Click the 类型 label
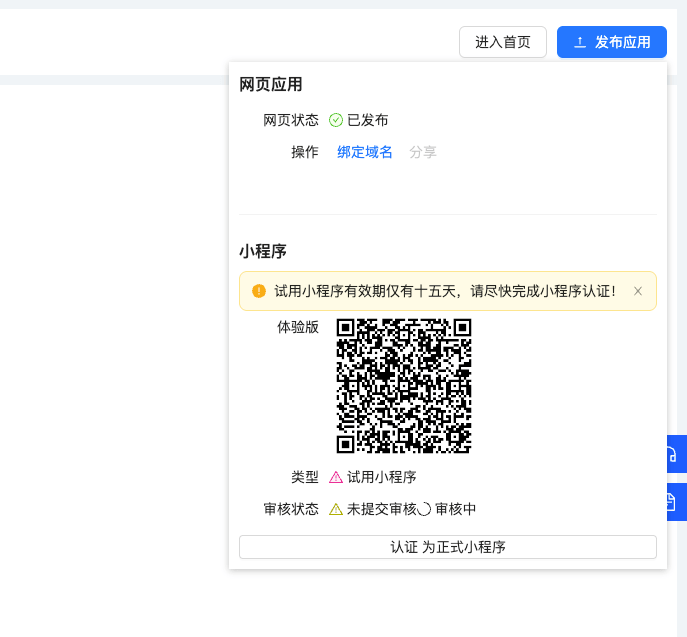The height and width of the screenshot is (637, 687). click(x=305, y=477)
